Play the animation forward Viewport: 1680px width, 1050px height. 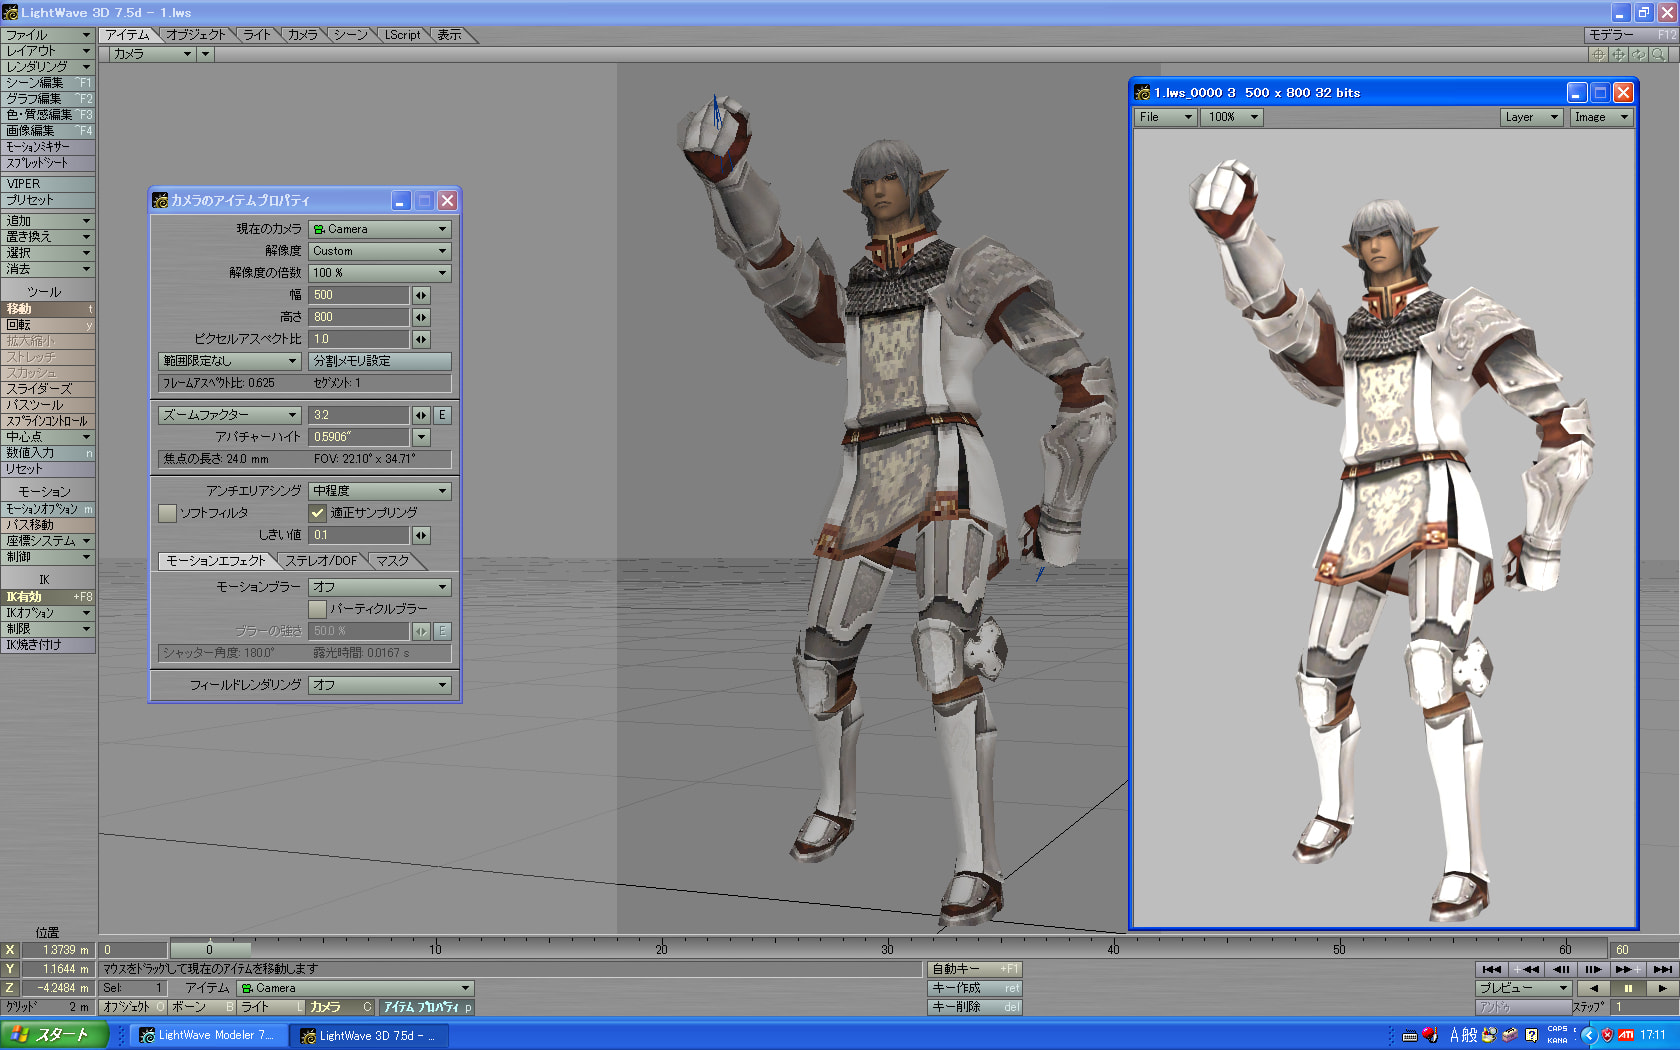point(1662,988)
